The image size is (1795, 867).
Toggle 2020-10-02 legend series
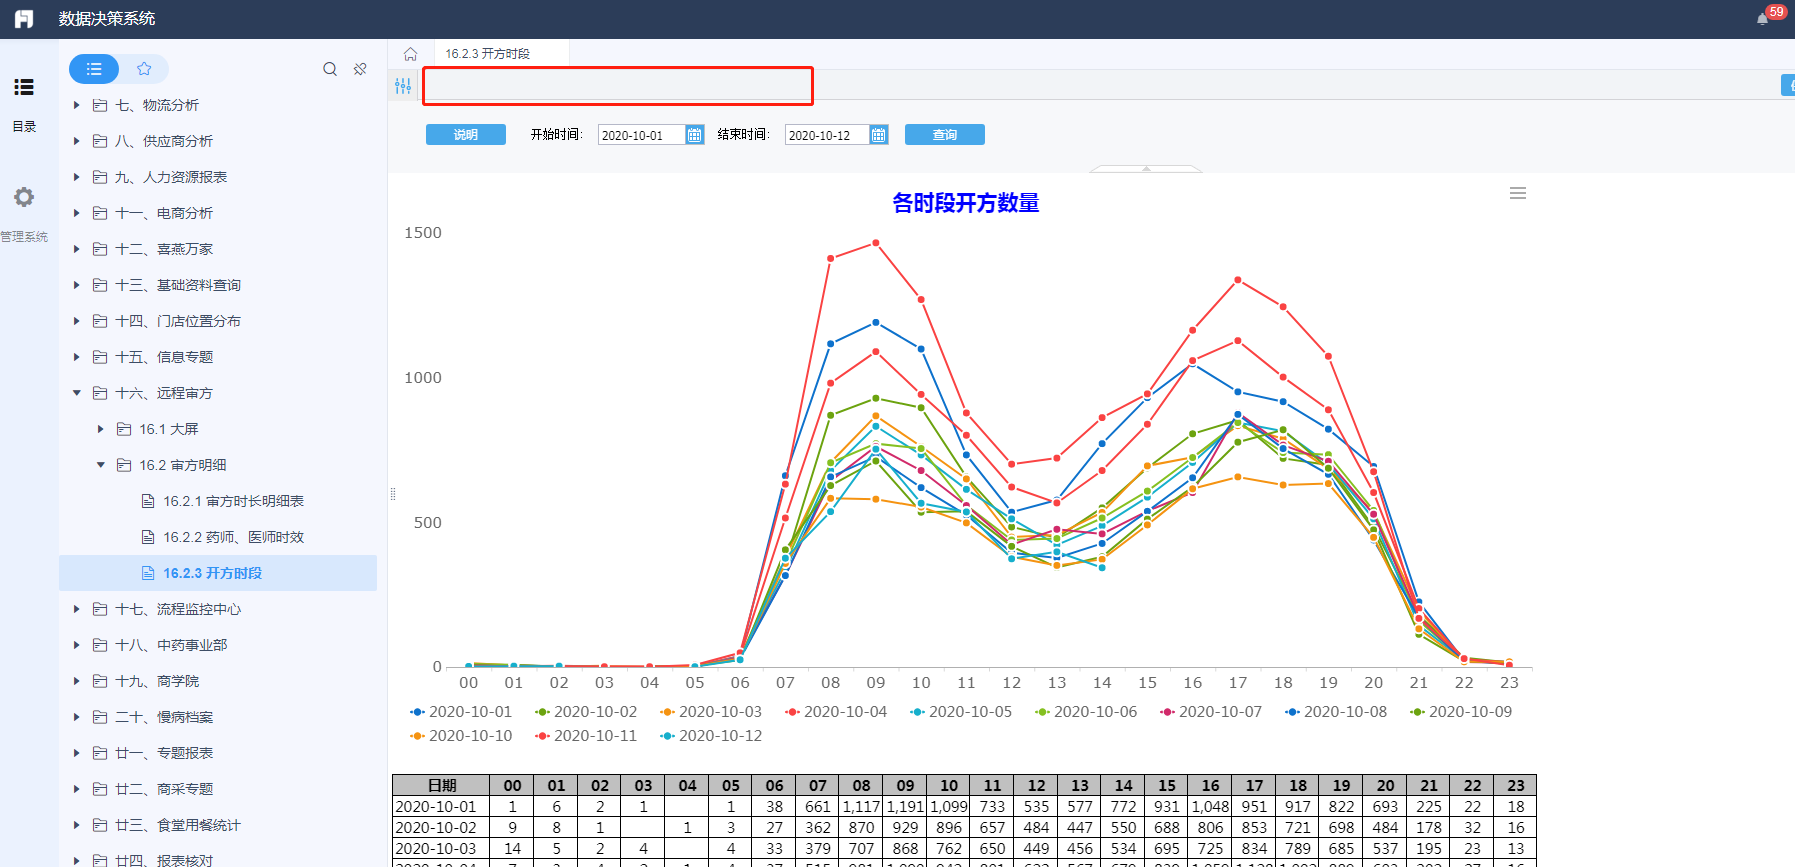(586, 712)
